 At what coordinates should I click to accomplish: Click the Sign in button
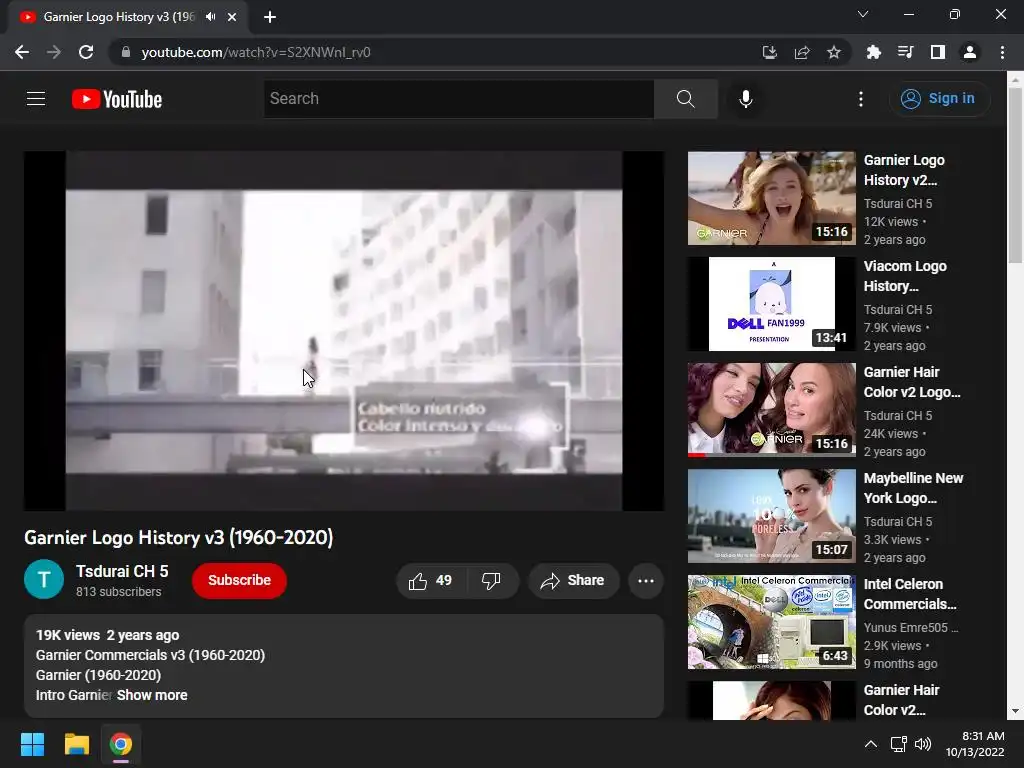click(x=938, y=99)
